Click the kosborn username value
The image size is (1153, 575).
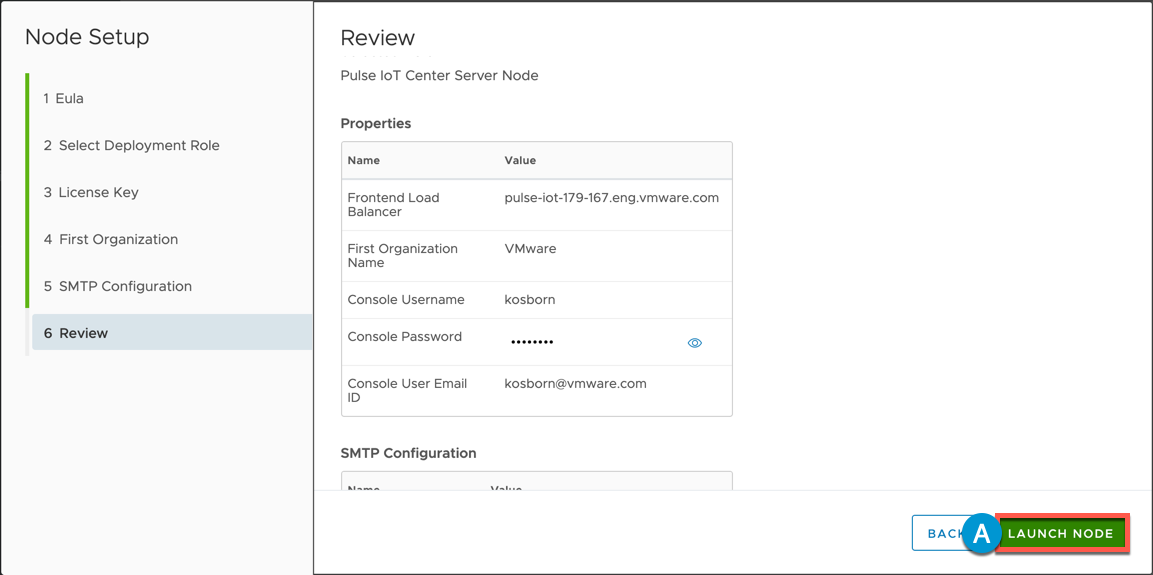(529, 300)
